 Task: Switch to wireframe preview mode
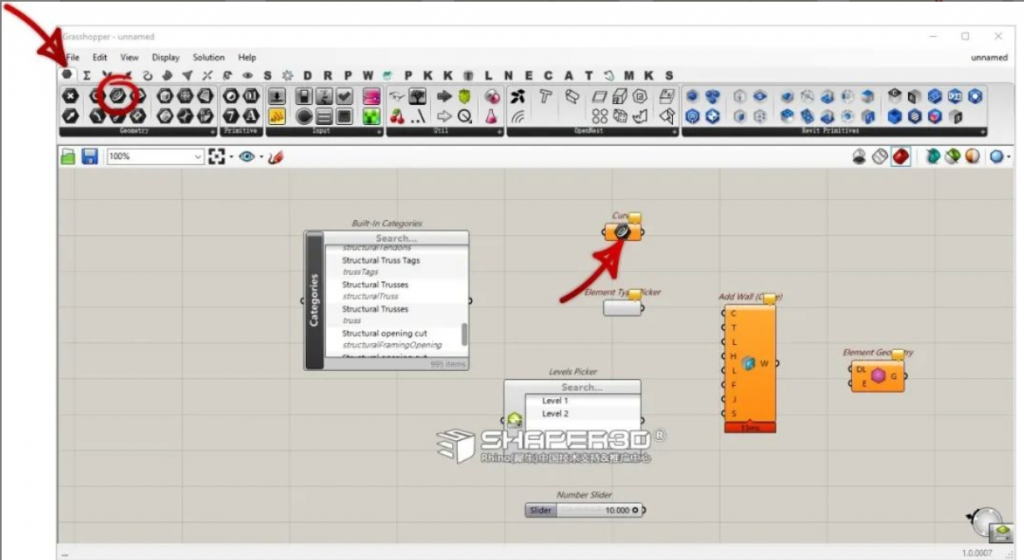(x=880, y=157)
